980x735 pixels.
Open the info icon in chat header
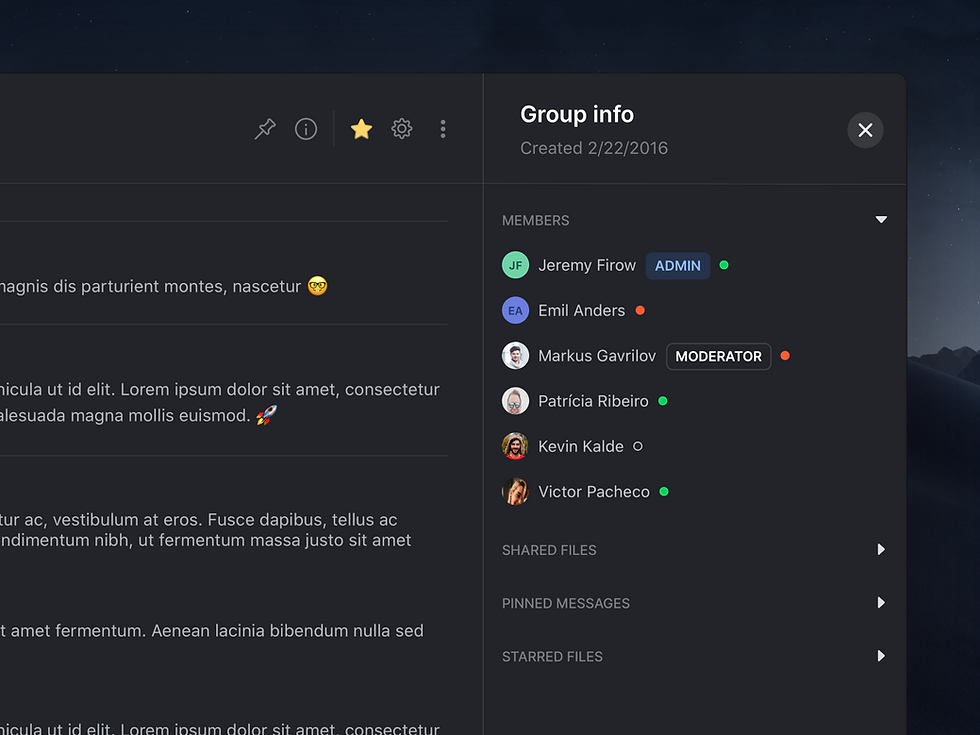point(306,129)
